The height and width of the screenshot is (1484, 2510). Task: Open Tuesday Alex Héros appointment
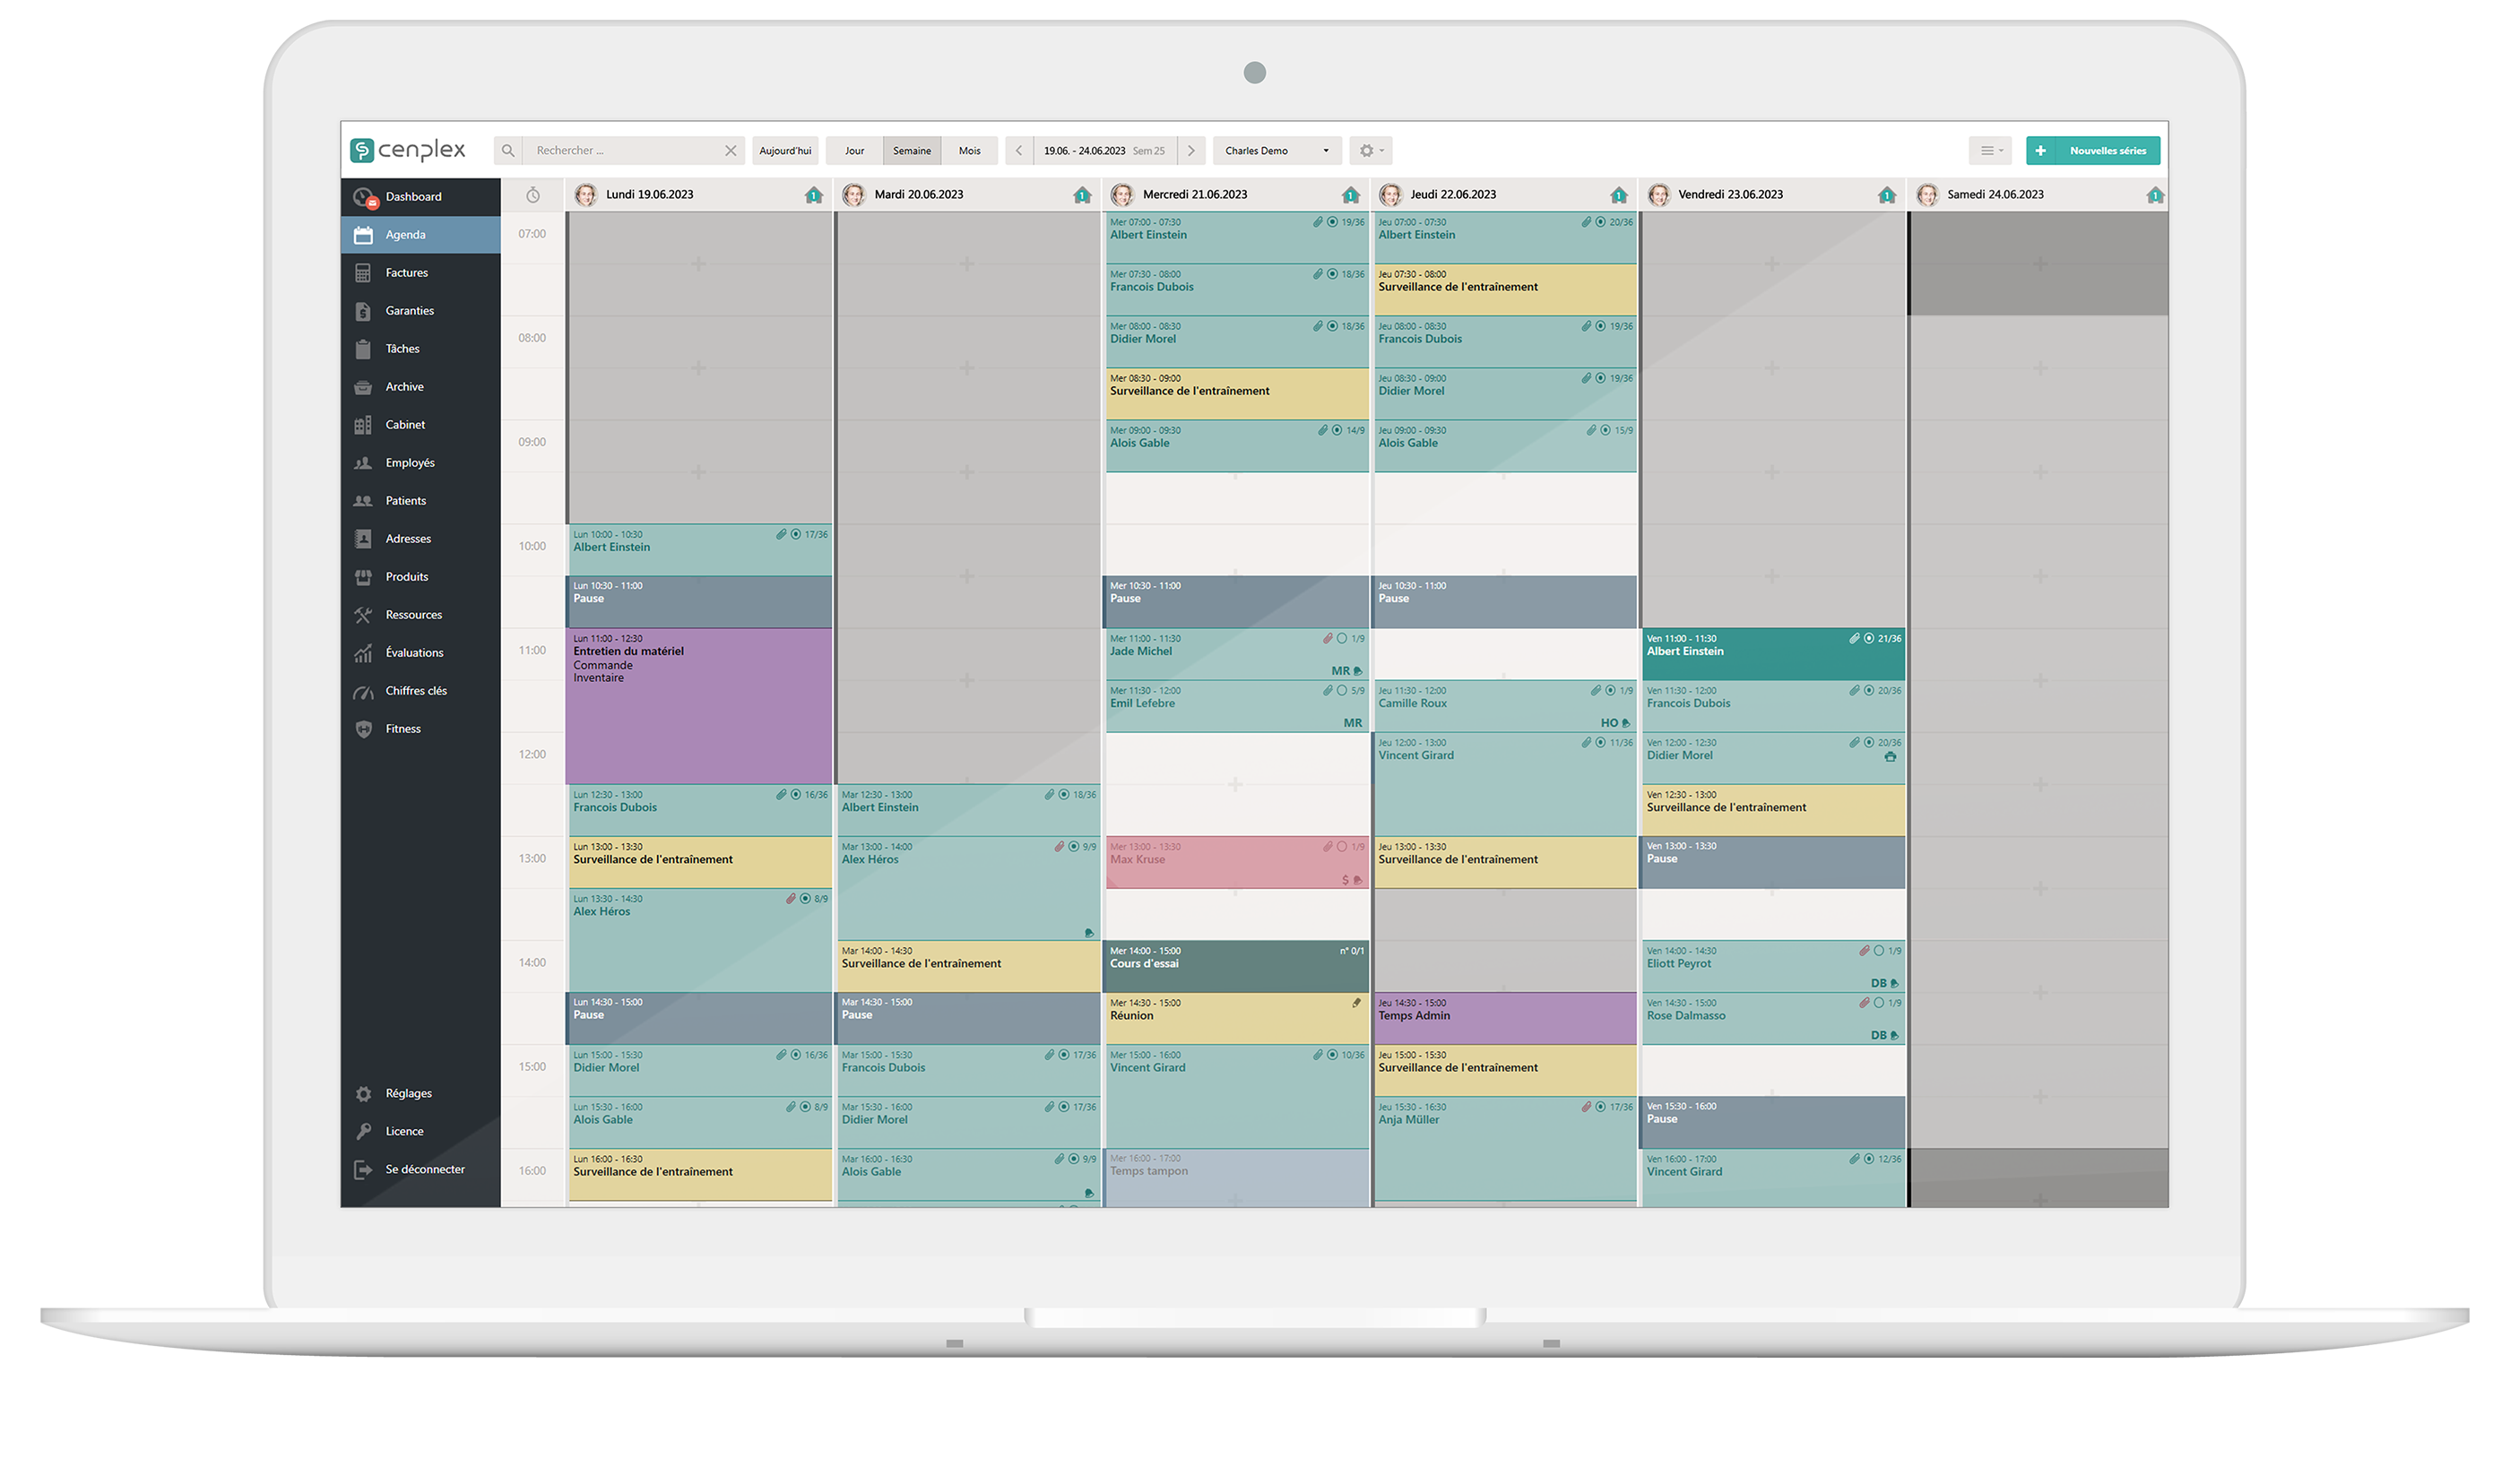pos(968,889)
